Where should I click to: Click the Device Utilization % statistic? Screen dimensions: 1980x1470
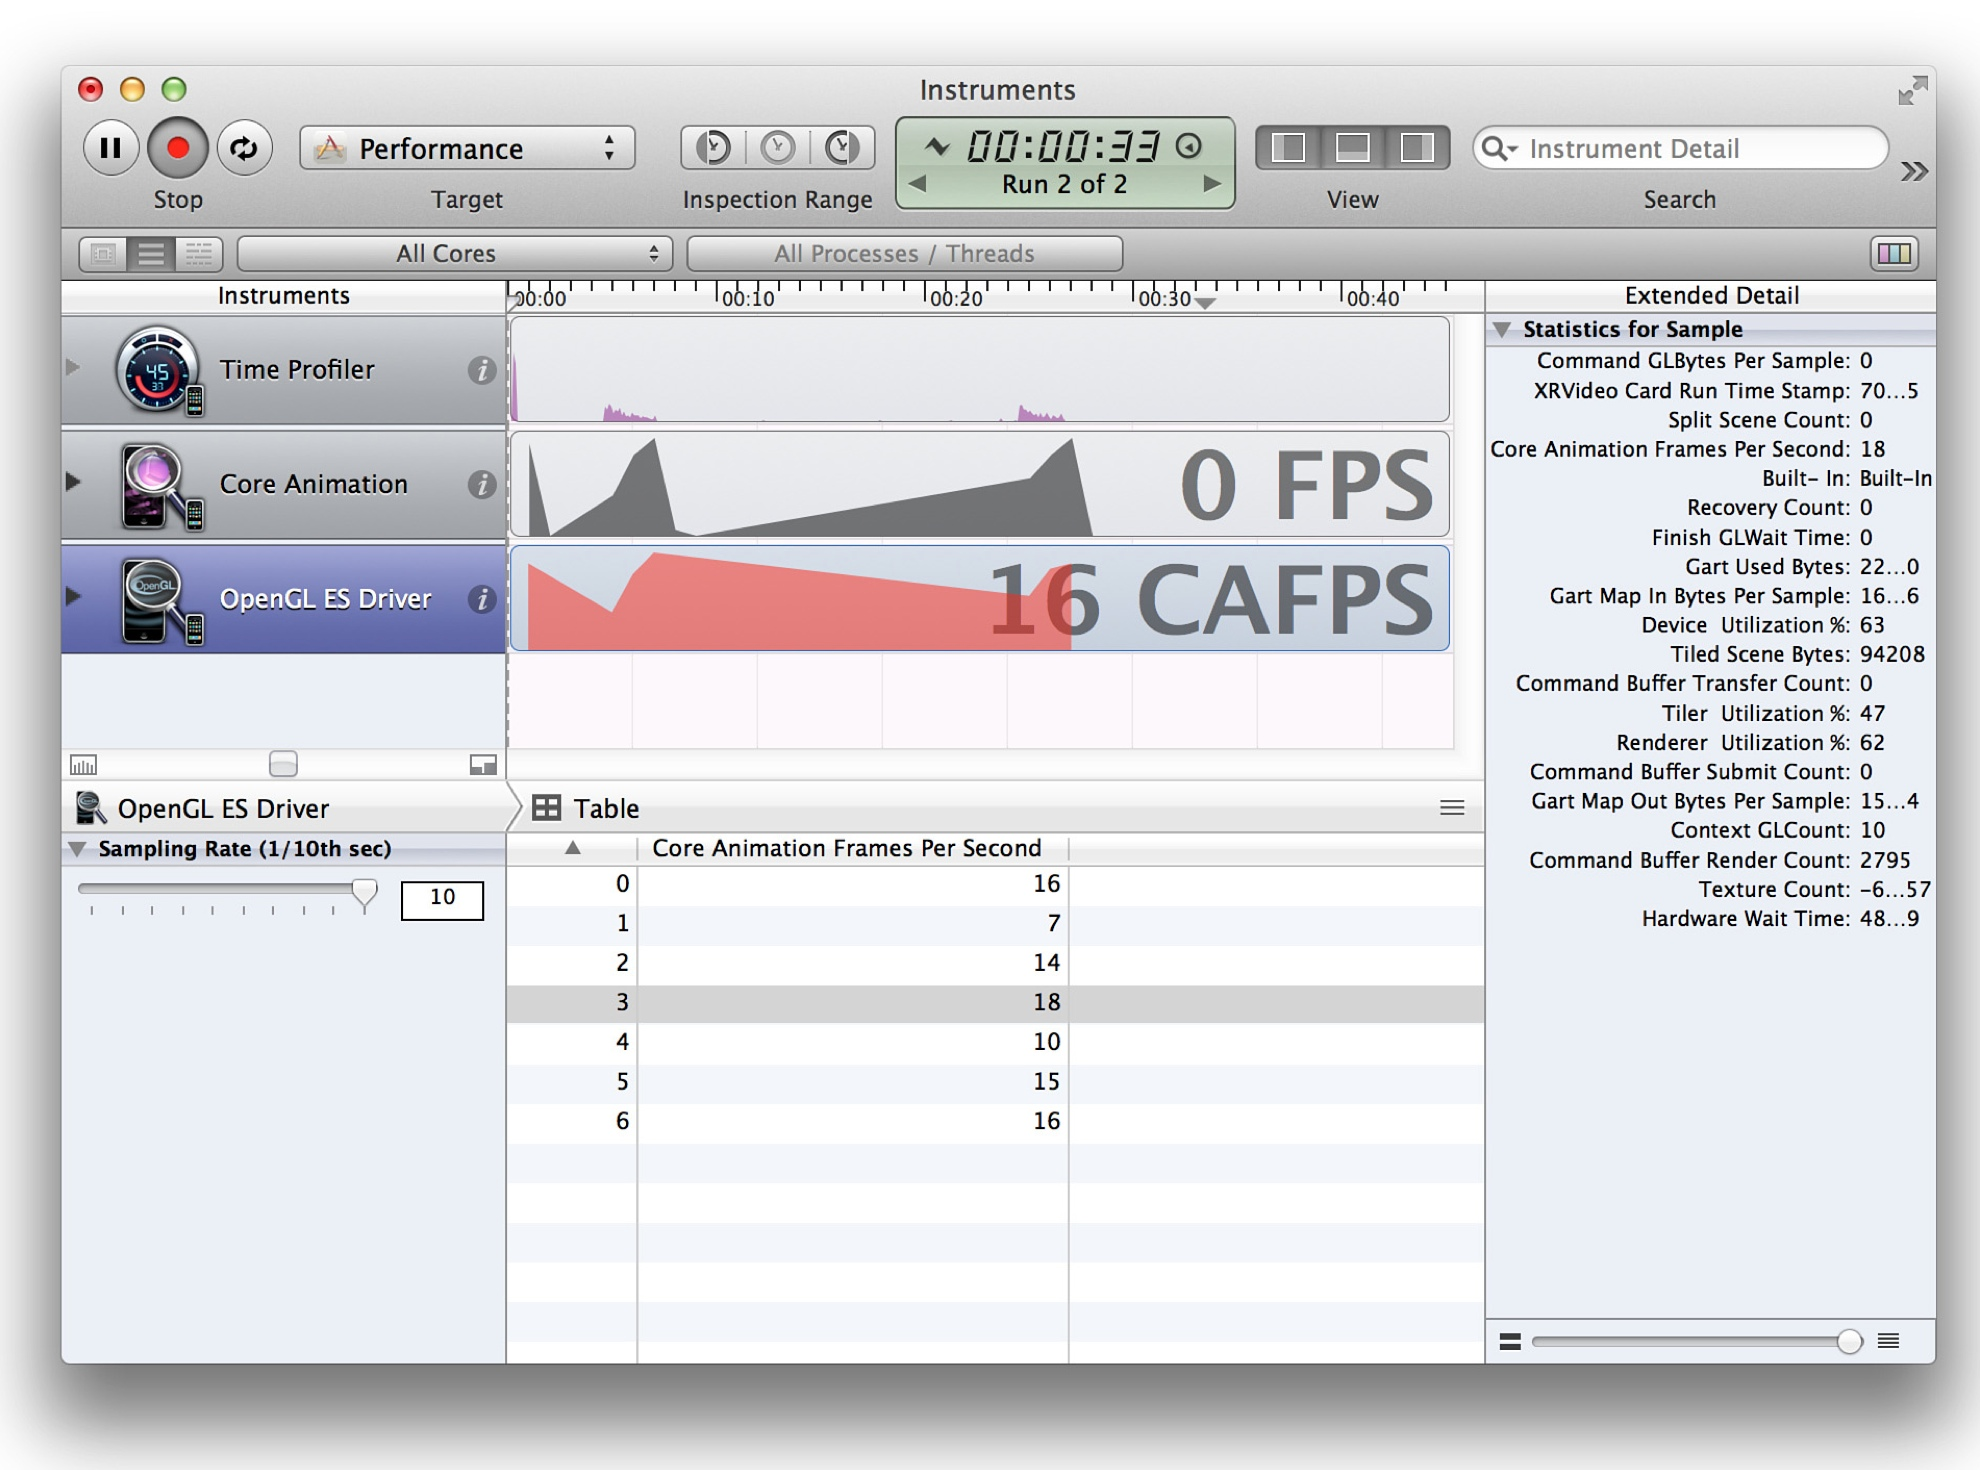[x=1763, y=626]
